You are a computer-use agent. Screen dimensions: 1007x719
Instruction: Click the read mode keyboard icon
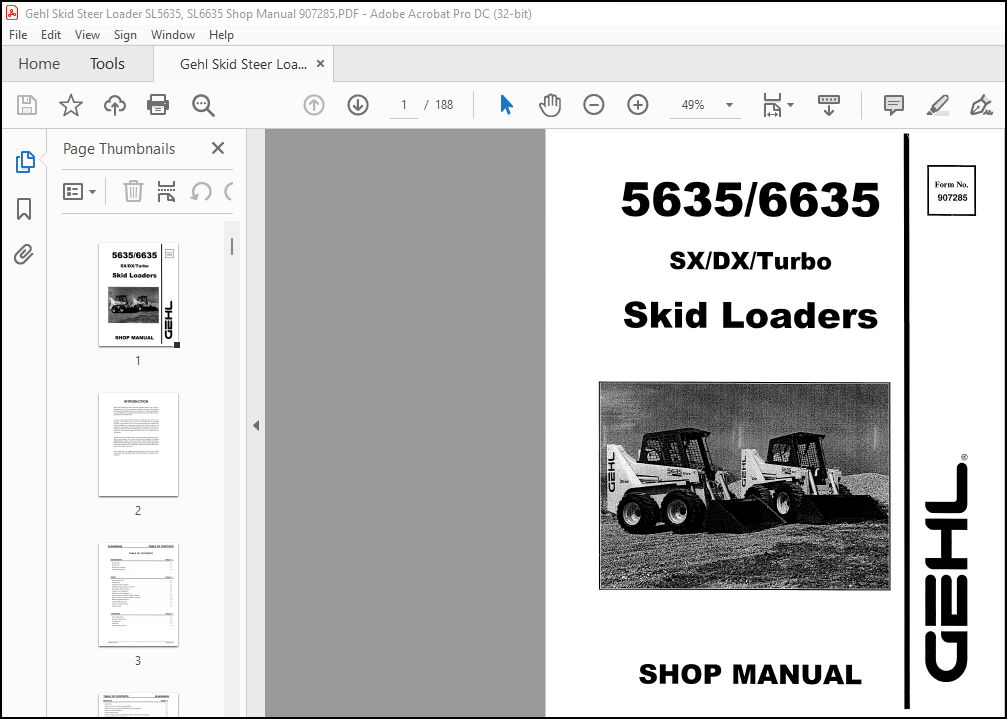click(x=828, y=105)
